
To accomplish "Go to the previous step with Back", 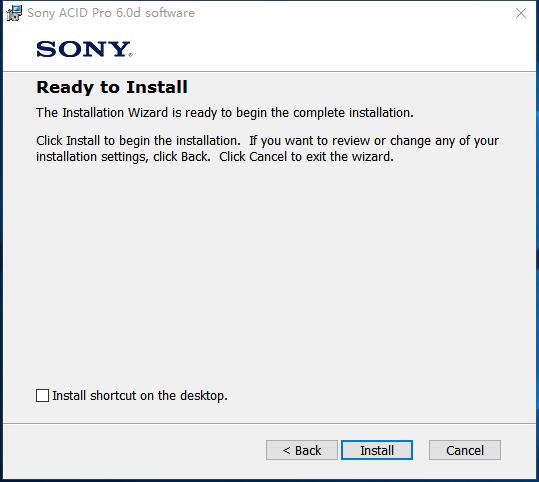I will point(301,450).
